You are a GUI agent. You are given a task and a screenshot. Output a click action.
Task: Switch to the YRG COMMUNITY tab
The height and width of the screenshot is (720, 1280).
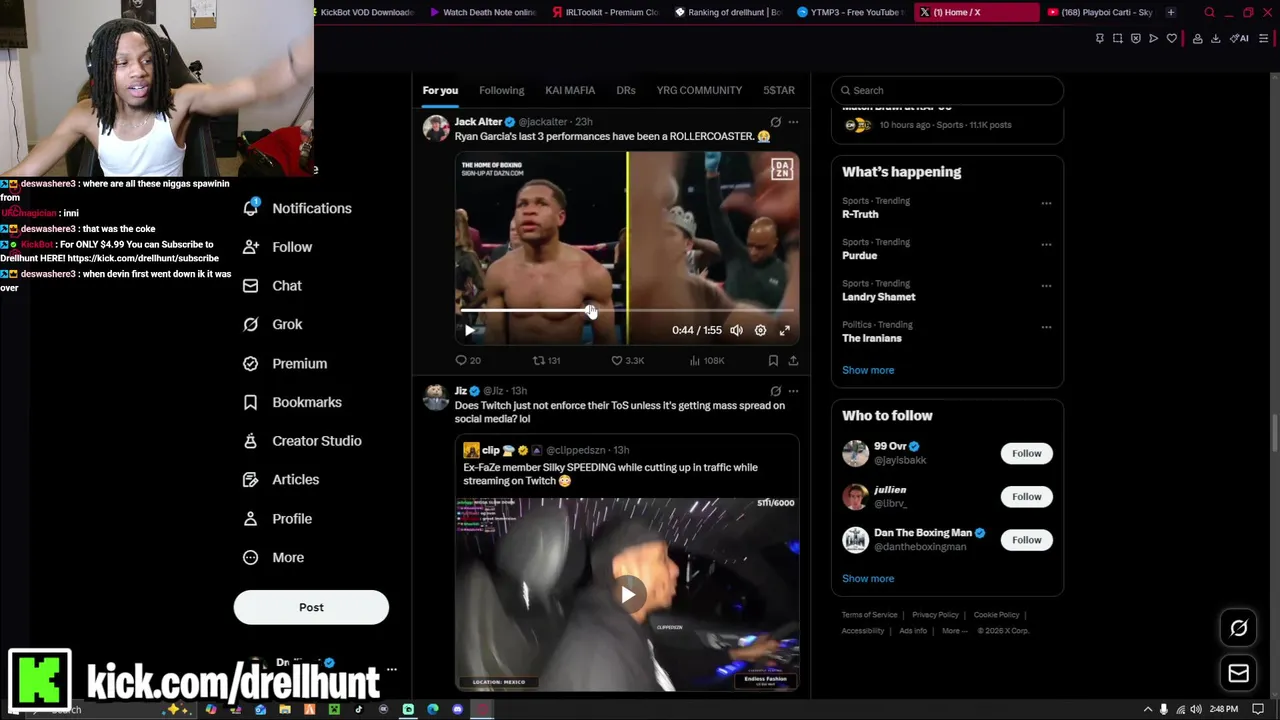coord(699,90)
